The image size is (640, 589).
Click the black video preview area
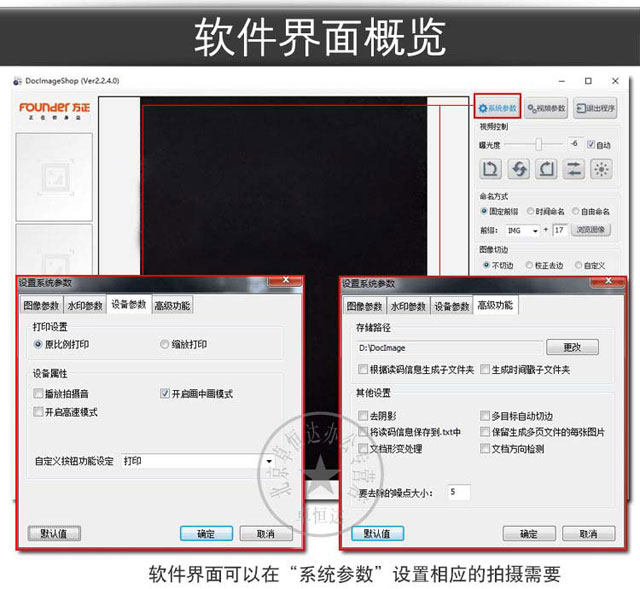(284, 186)
